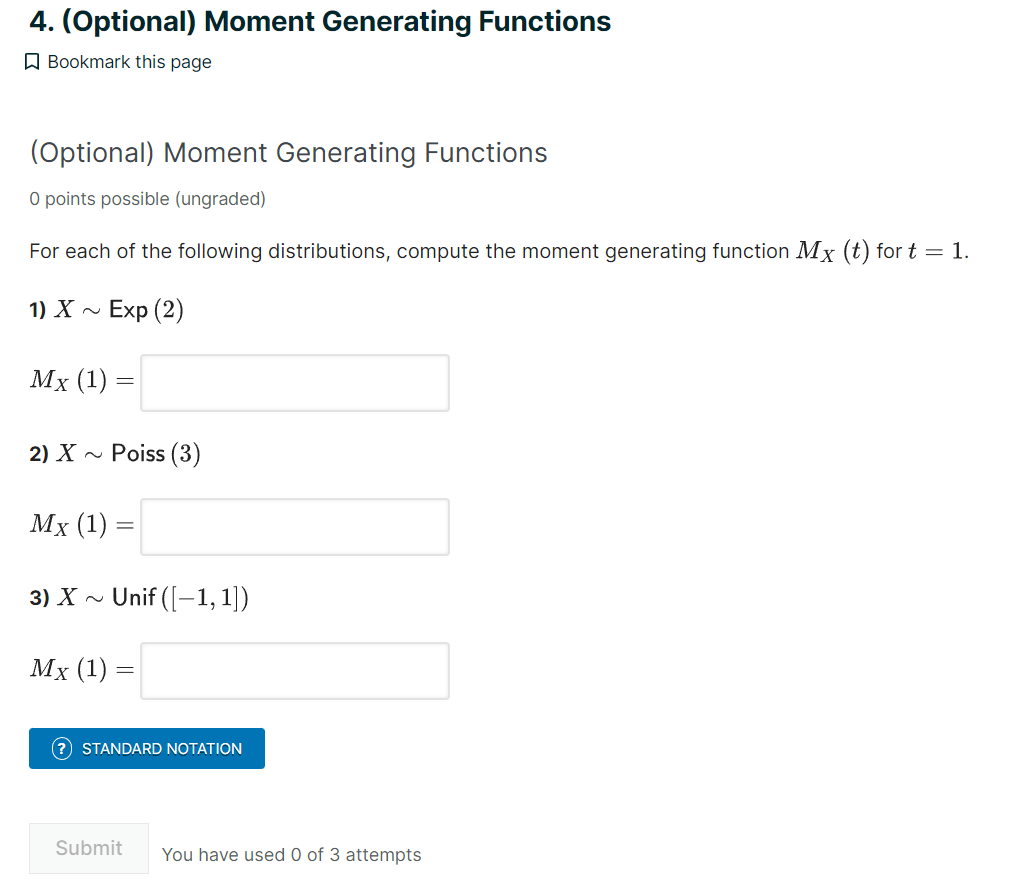The height and width of the screenshot is (888, 1027).
Task: Focus the answer box for Poiss(3)
Action: point(295,527)
